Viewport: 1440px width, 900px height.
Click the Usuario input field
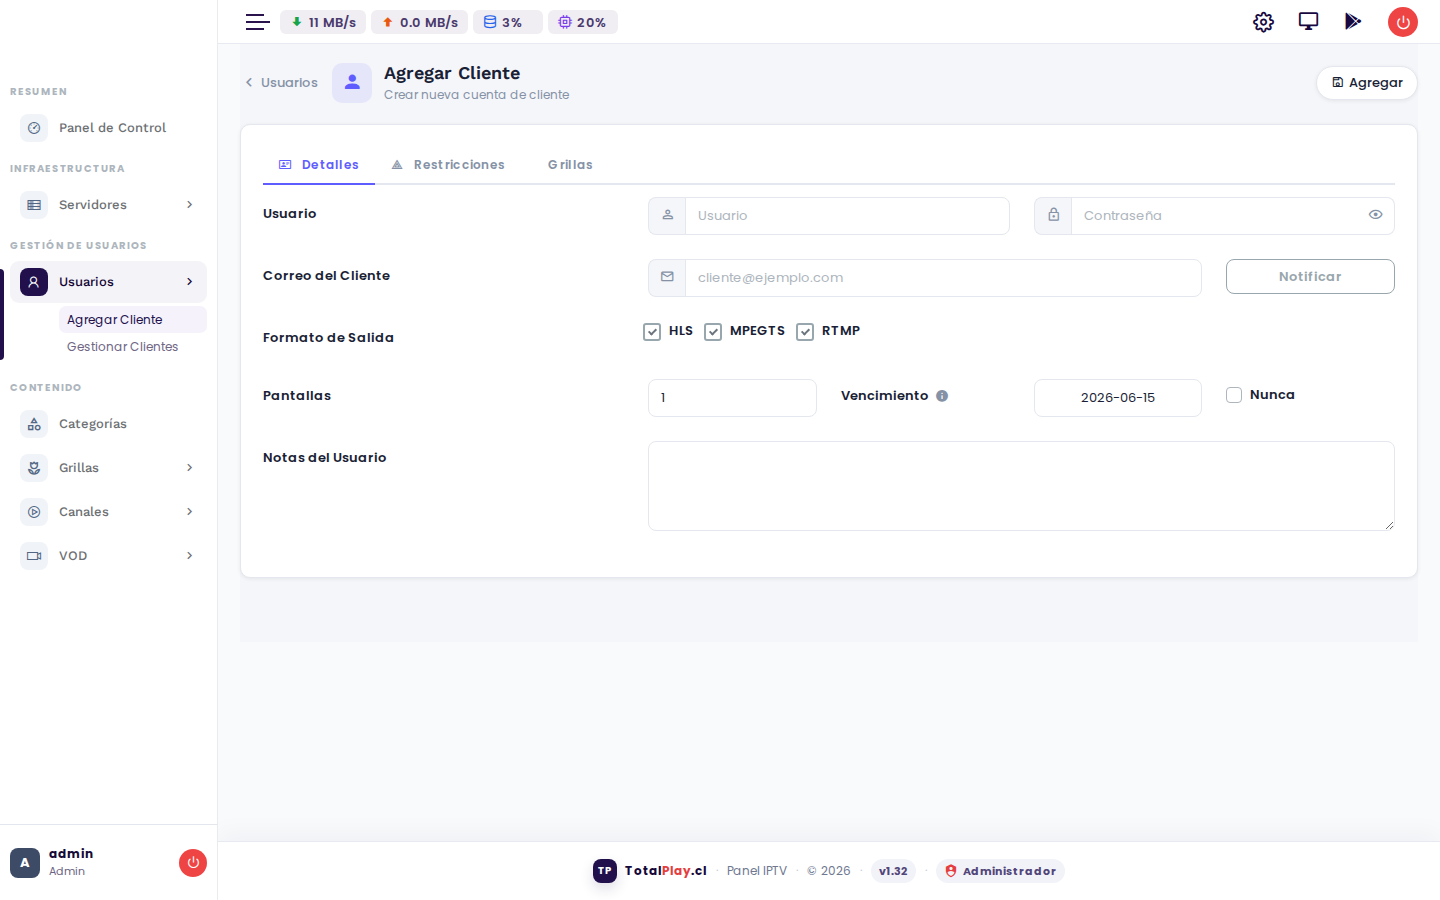pos(847,216)
